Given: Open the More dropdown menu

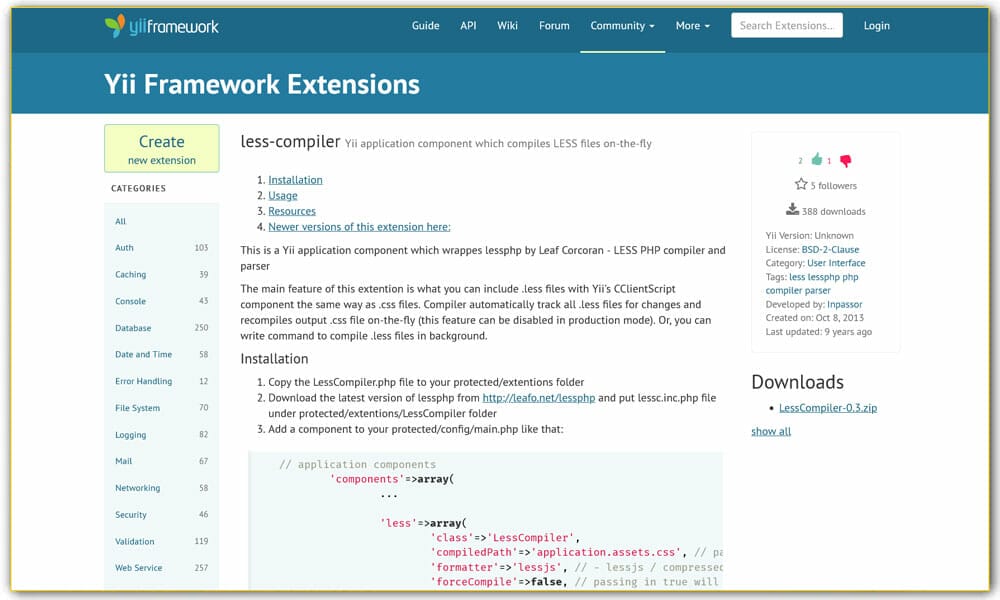Looking at the screenshot, I should click(692, 26).
